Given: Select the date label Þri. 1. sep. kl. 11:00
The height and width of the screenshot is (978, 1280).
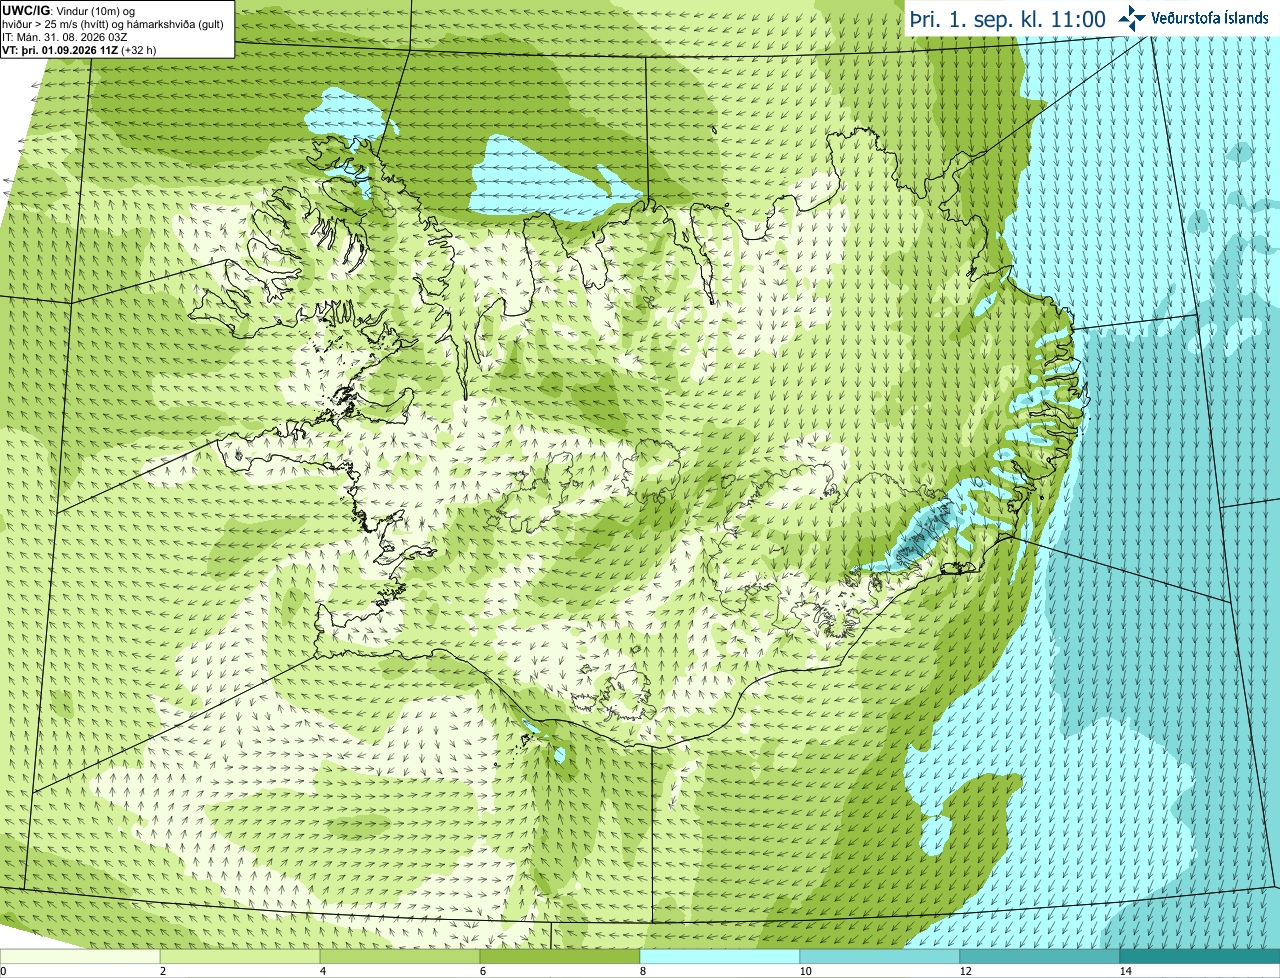Looking at the screenshot, I should (1007, 19).
